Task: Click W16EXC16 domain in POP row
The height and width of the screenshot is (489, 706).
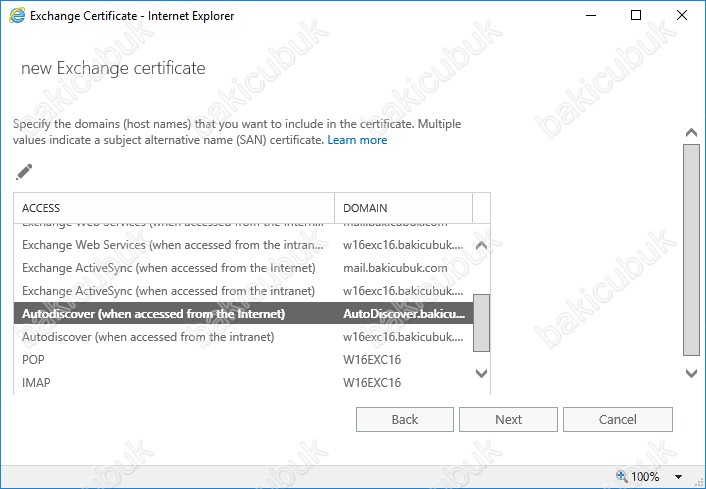Action: [x=372, y=360]
